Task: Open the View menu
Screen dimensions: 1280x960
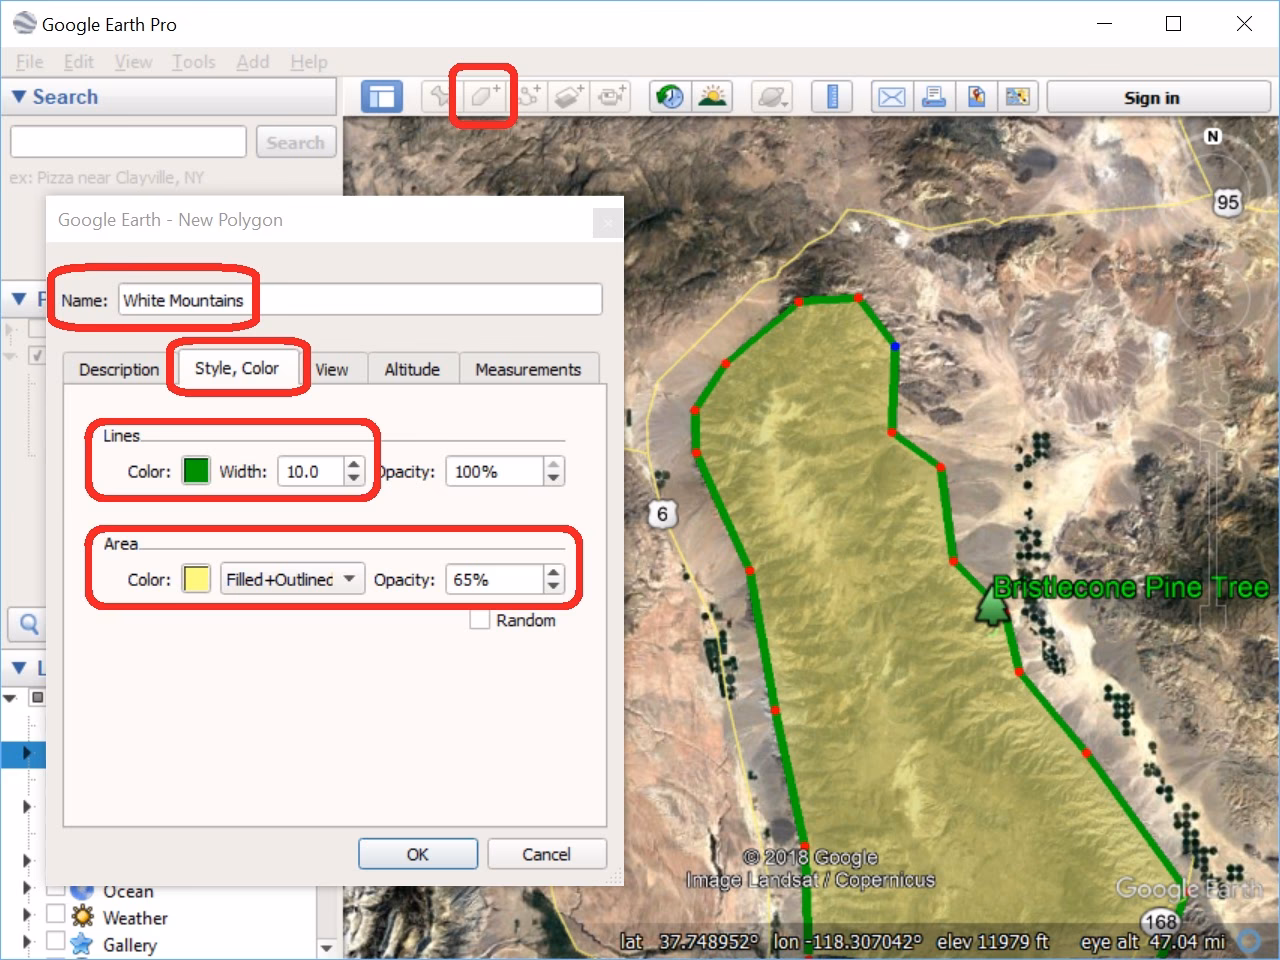Action: (x=133, y=62)
